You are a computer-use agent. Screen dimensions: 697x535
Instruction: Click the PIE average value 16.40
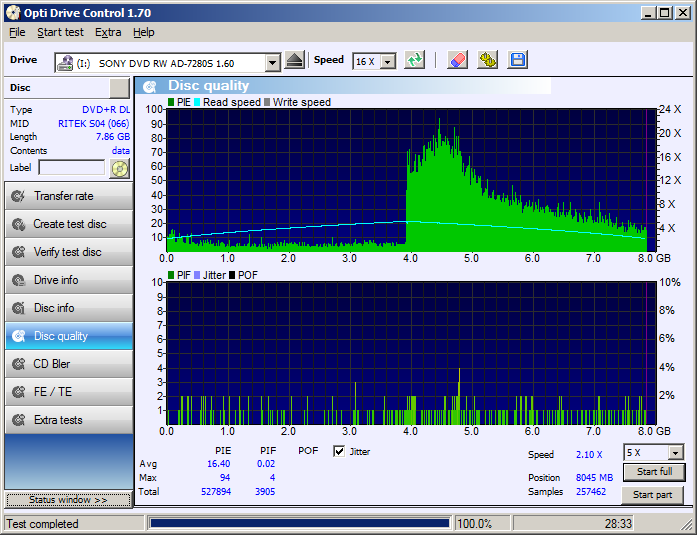point(219,464)
